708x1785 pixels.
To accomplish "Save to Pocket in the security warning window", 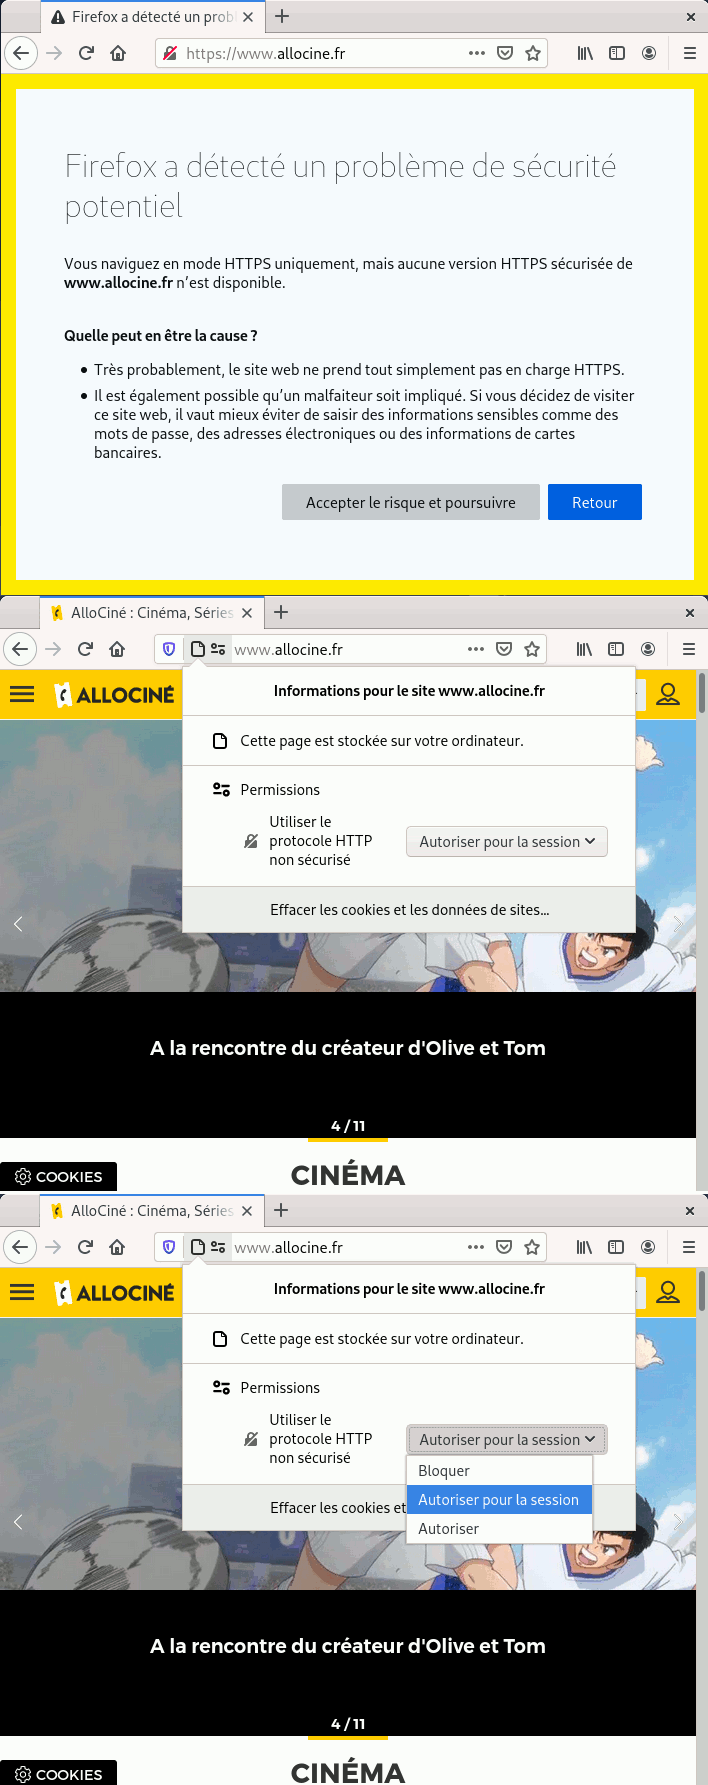I will pyautogui.click(x=505, y=53).
